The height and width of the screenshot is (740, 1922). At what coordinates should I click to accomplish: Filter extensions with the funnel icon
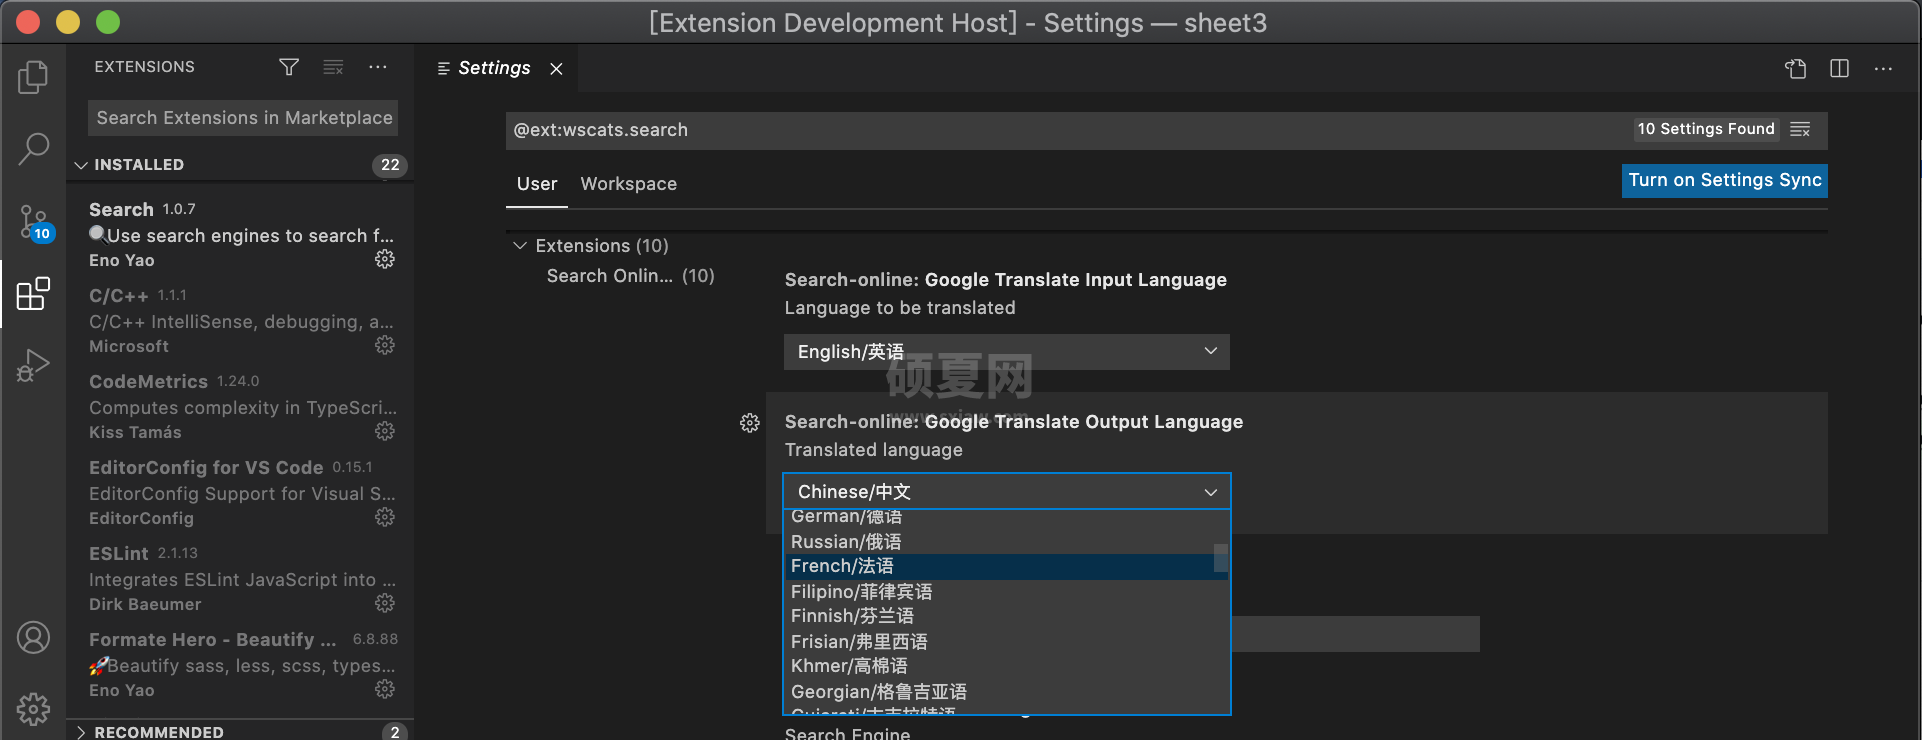click(289, 67)
